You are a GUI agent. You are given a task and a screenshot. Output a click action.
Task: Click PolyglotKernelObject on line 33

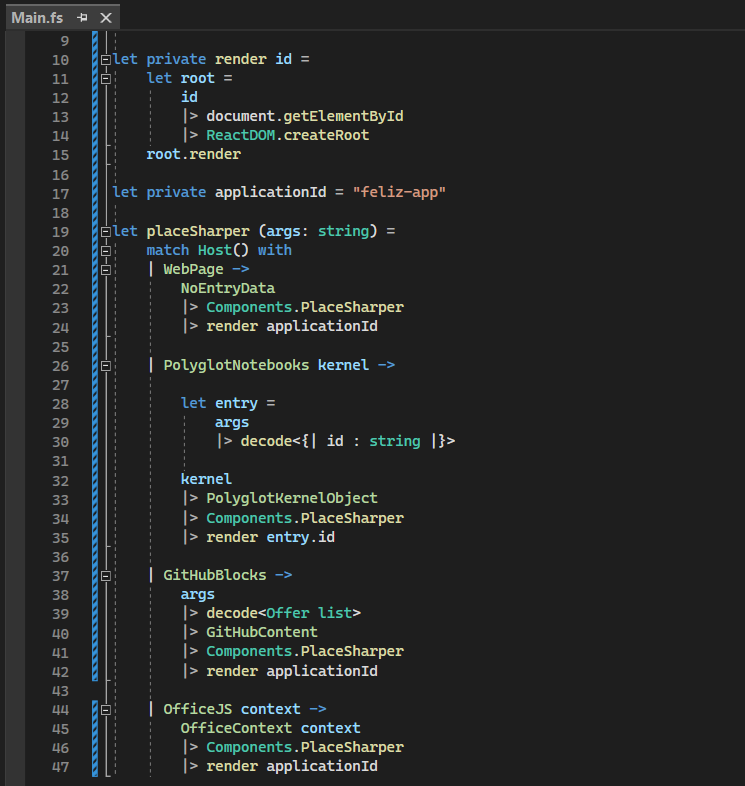(x=292, y=498)
